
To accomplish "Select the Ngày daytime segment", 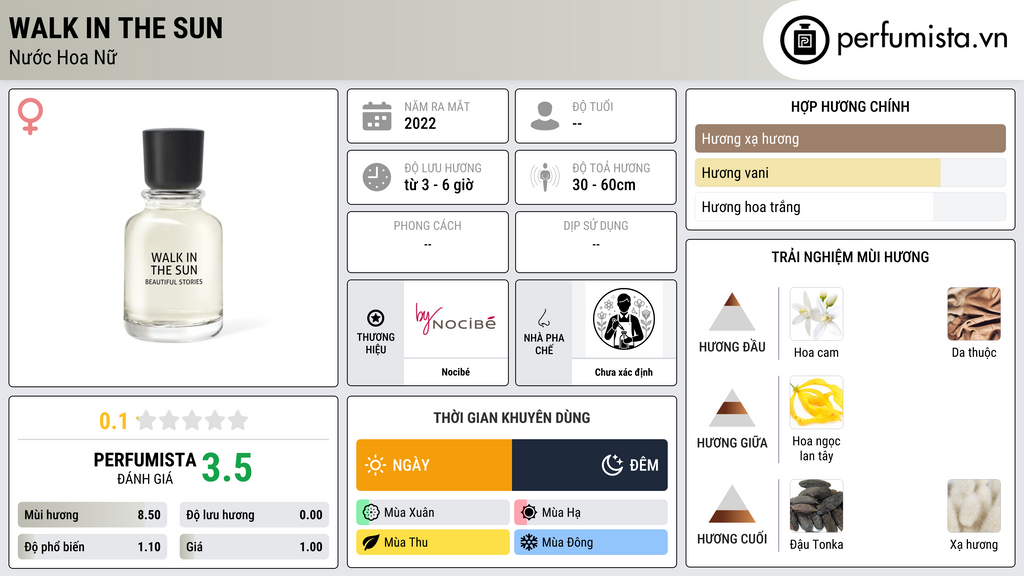I will [x=434, y=465].
